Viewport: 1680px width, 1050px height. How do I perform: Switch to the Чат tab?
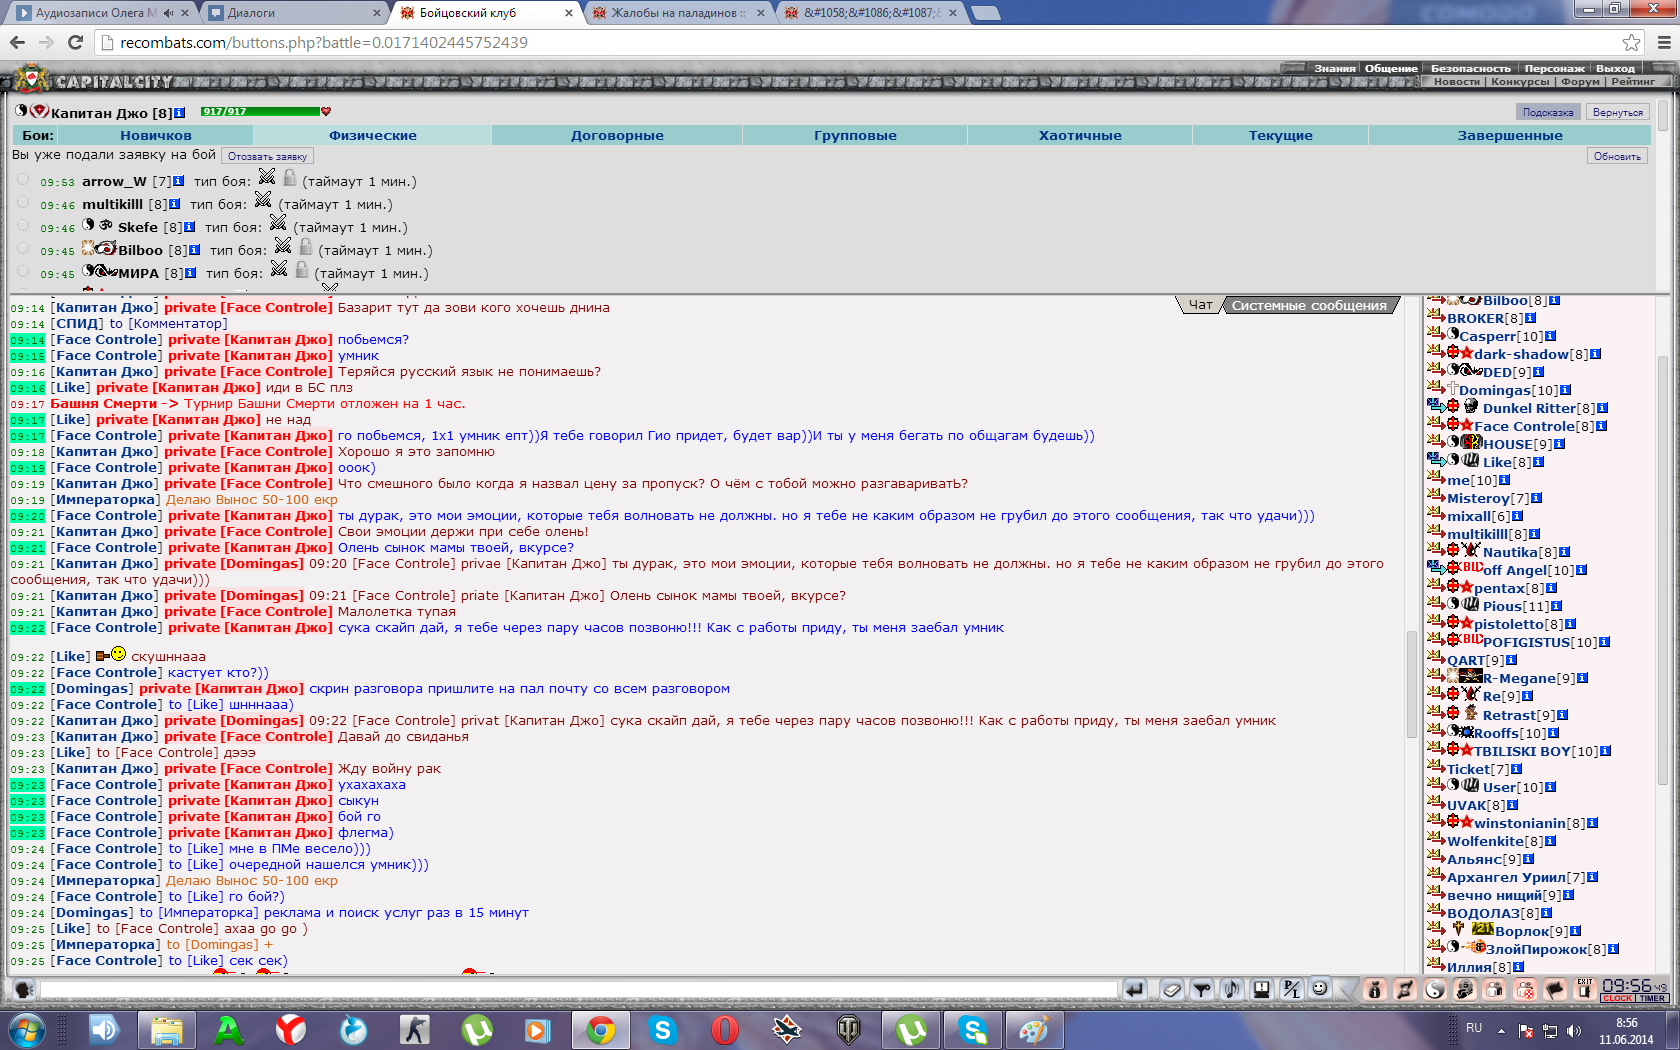click(1200, 305)
